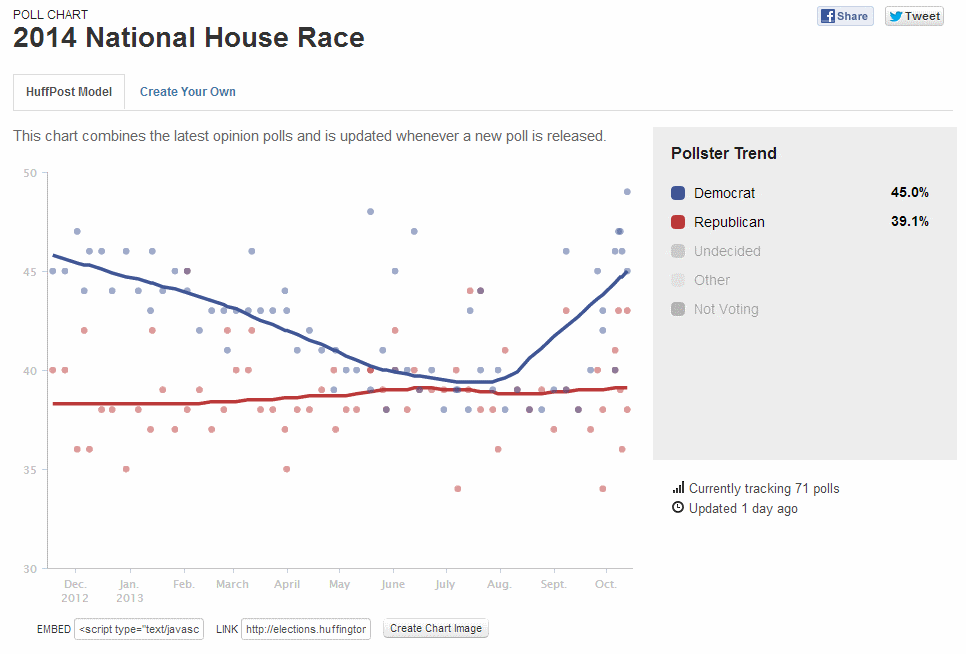
Task: Switch to Create Your Own tab
Action: coord(188,91)
